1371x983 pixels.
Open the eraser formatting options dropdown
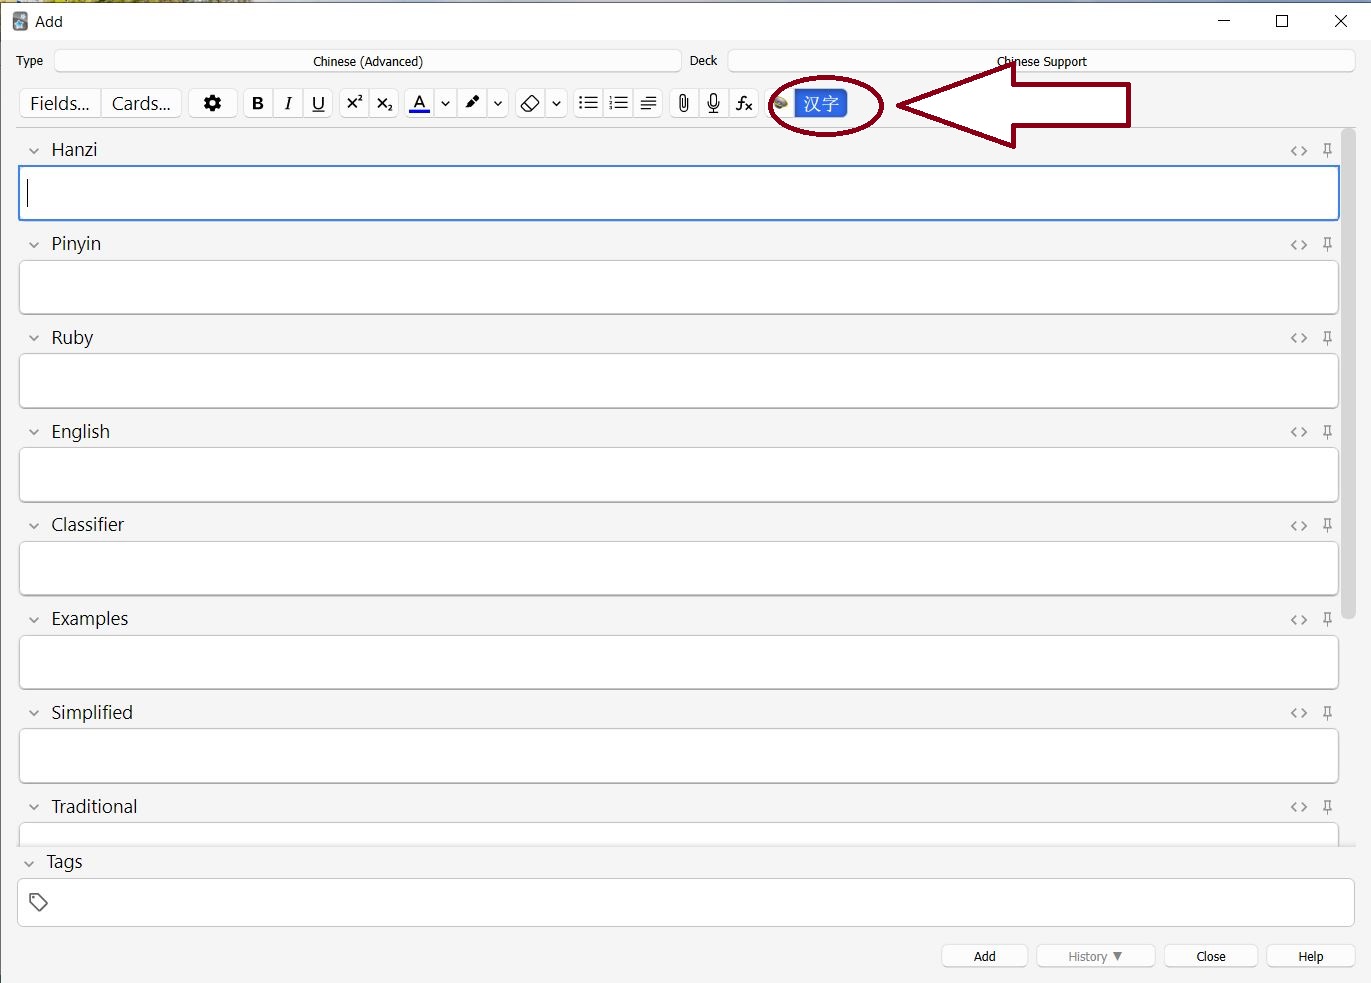point(556,103)
